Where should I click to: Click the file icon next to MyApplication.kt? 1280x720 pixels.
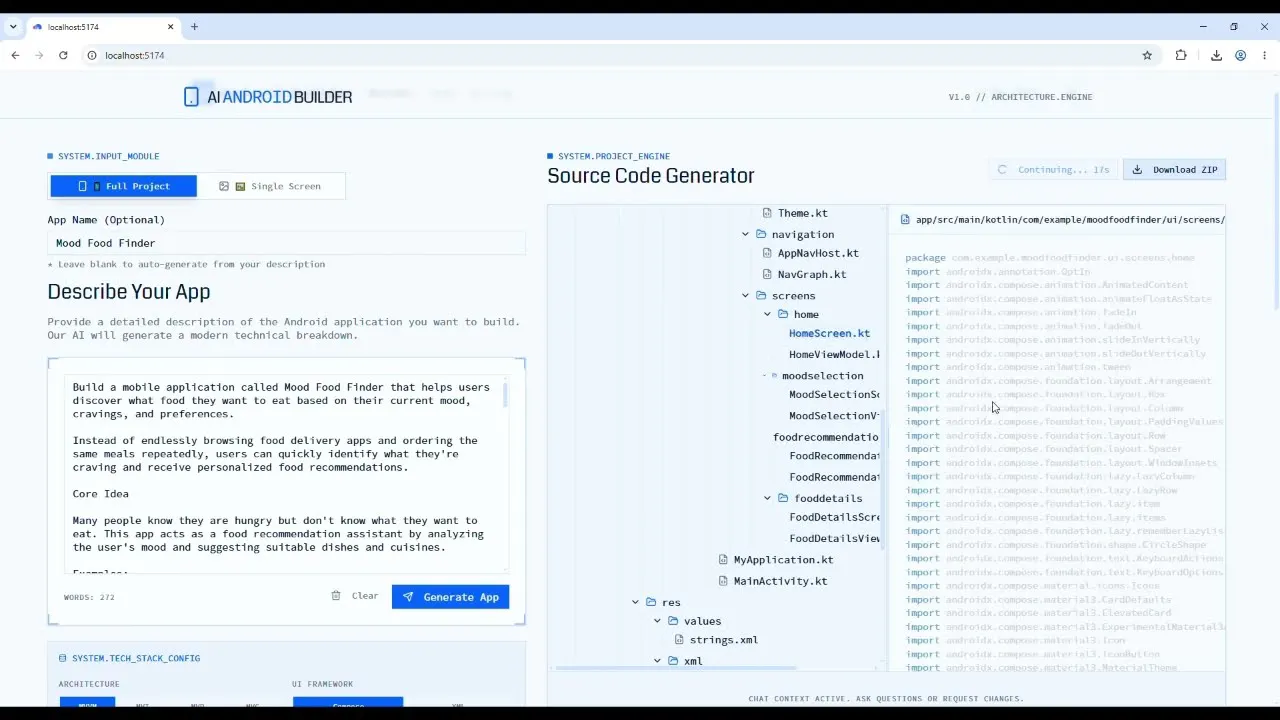723,560
